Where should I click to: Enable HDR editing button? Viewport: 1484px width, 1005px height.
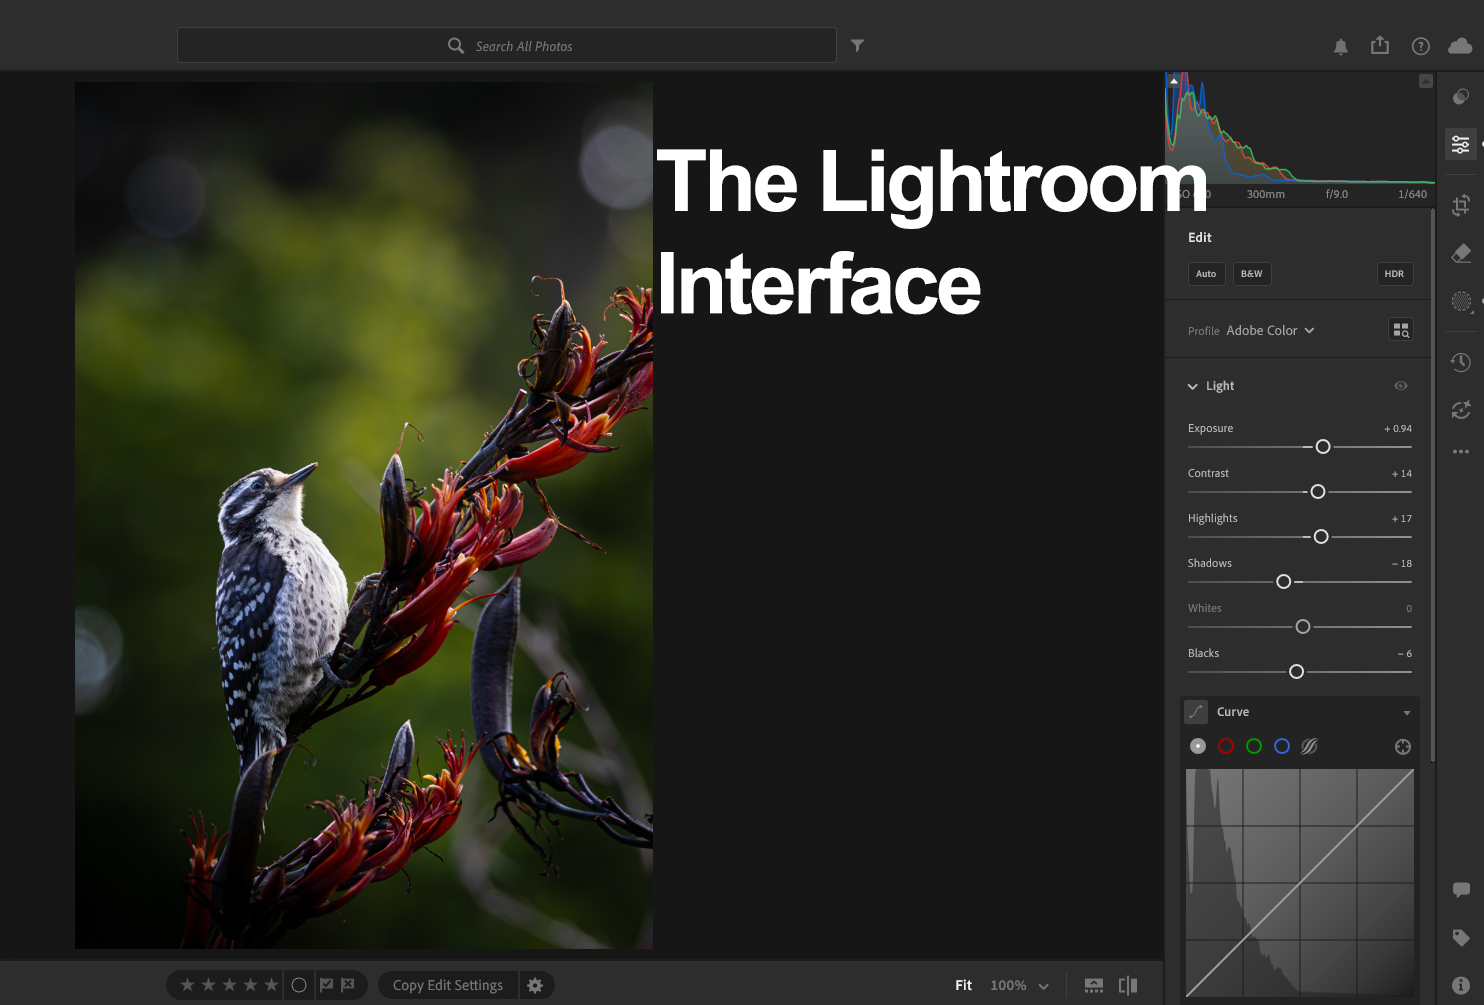(1394, 274)
